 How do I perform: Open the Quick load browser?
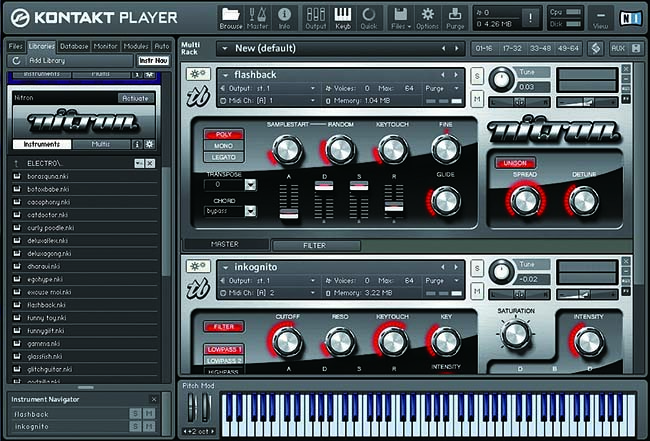(x=369, y=18)
